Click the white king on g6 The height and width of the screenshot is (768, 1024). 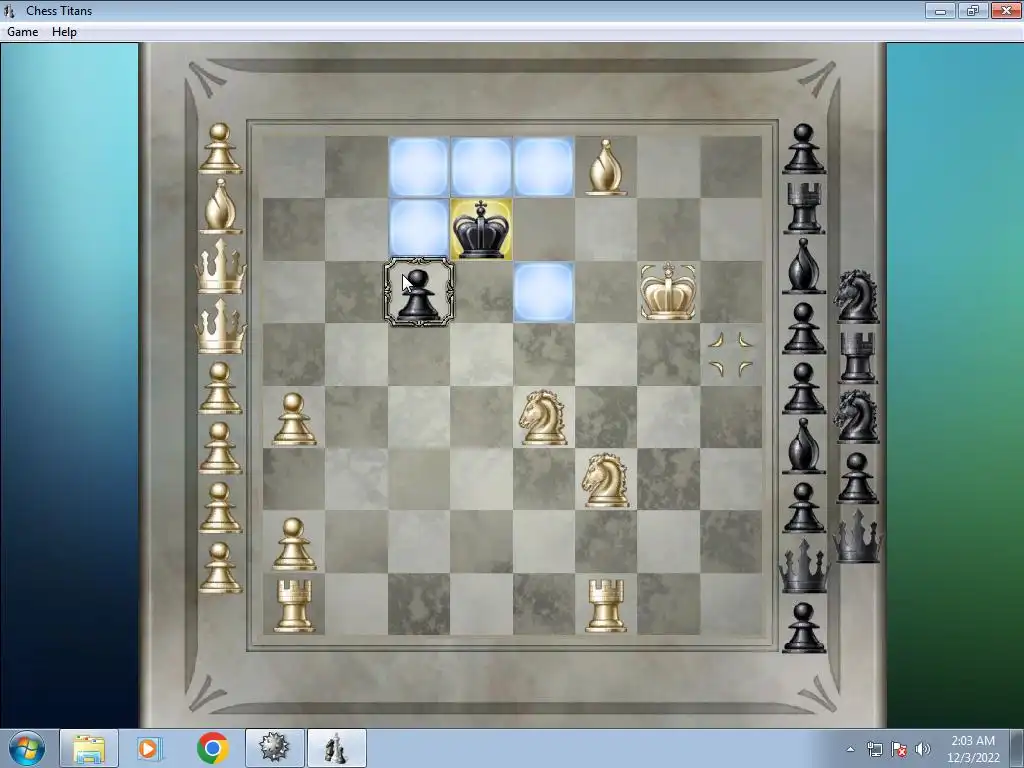[x=668, y=291]
